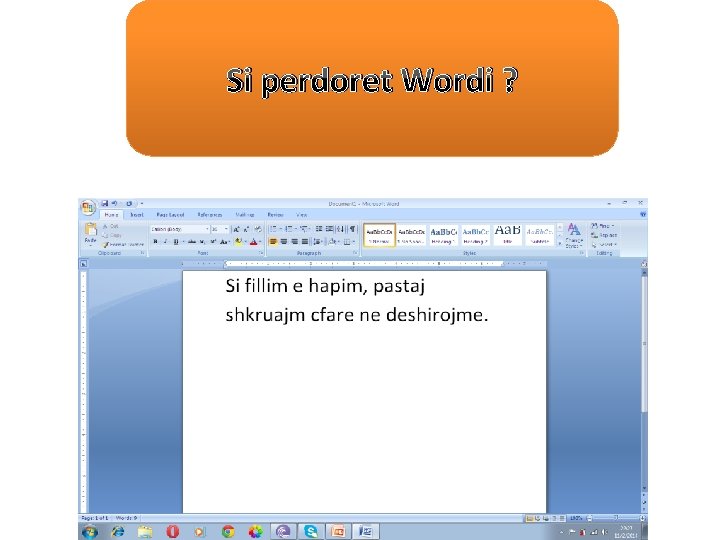Viewport: 720px width, 540px height.
Task: Apply subscript formatting
Action: pos(202,242)
